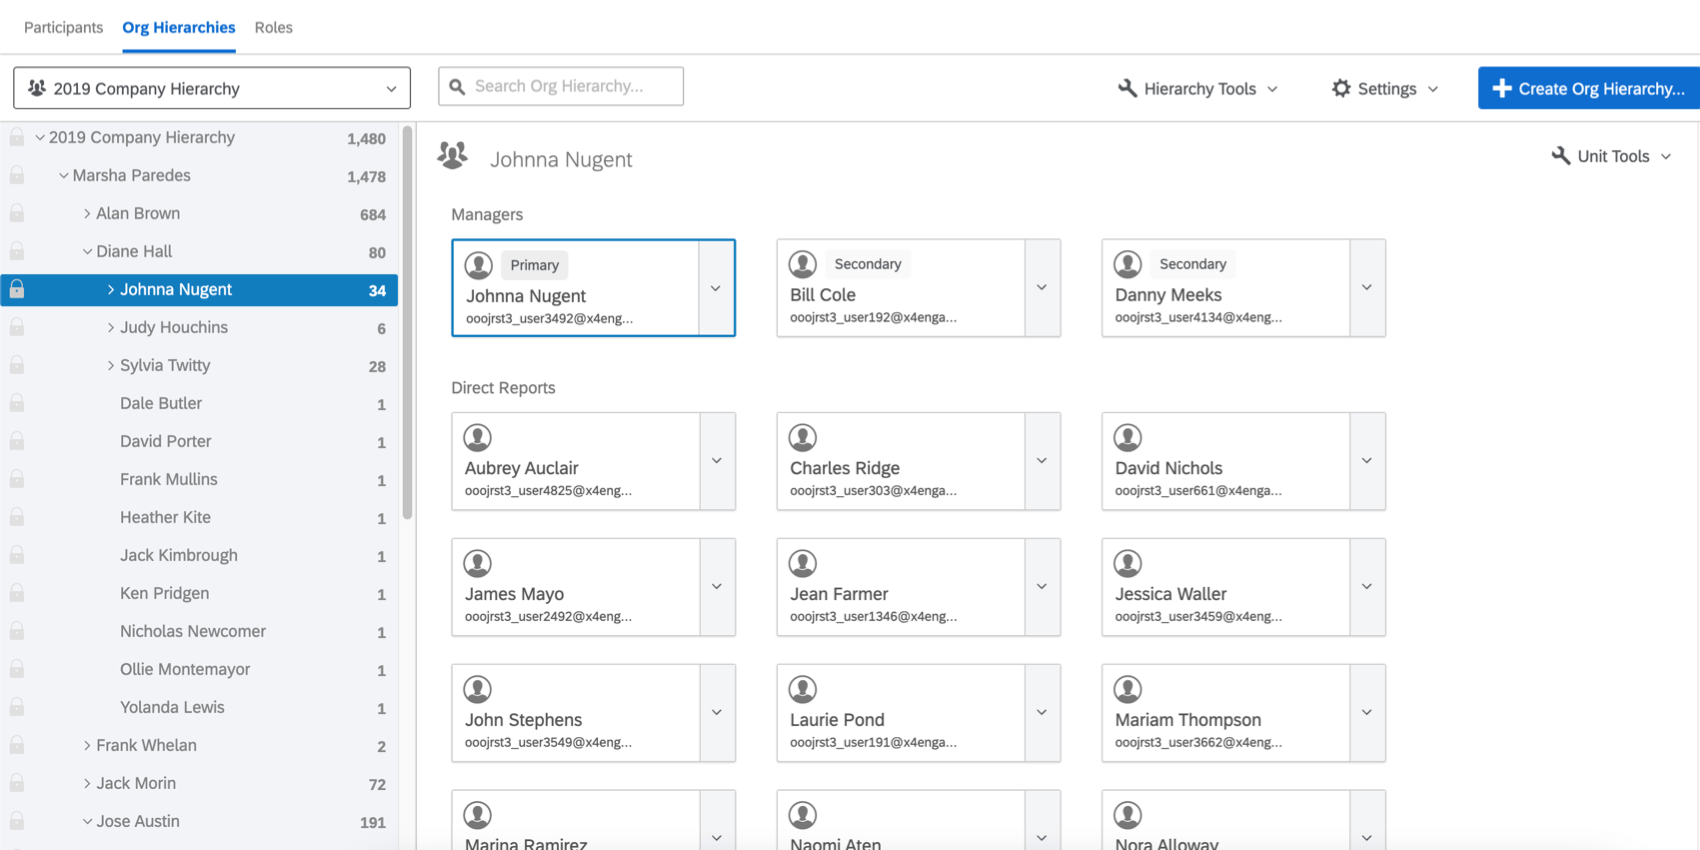
Task: Click the lock icon beside Johnna Nugent
Action: point(17,290)
